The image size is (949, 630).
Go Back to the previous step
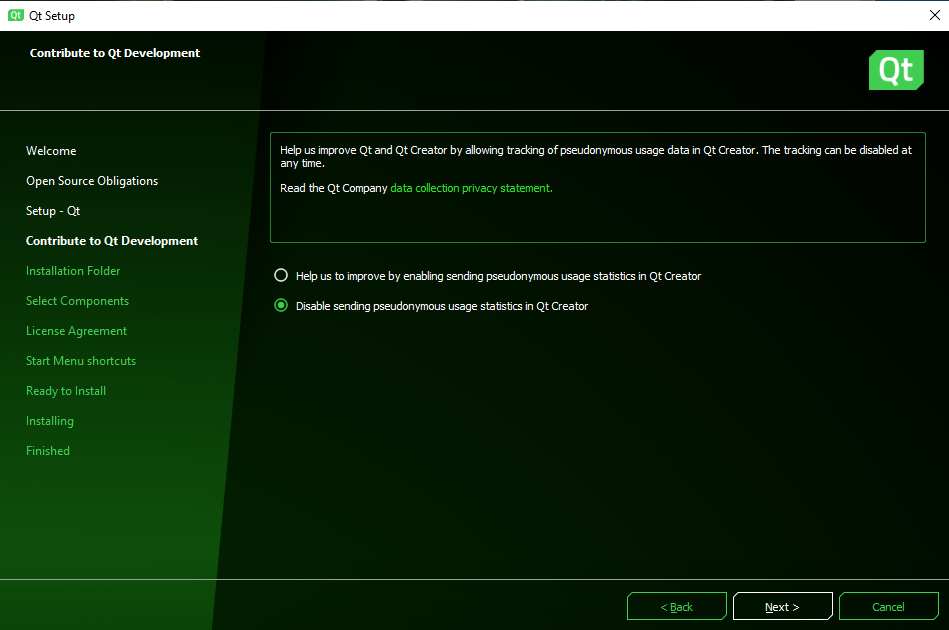point(676,607)
